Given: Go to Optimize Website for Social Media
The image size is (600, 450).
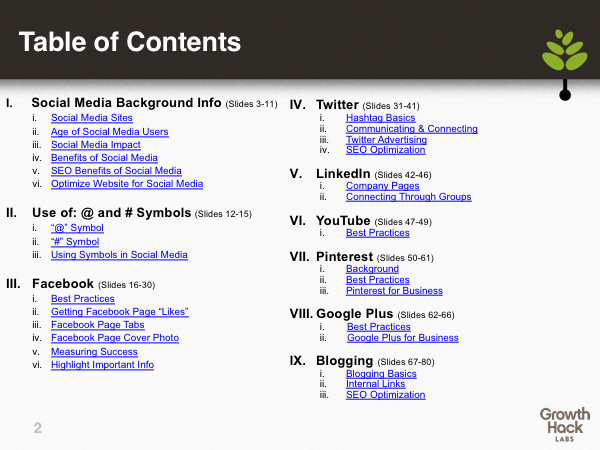Looking at the screenshot, I should (127, 184).
